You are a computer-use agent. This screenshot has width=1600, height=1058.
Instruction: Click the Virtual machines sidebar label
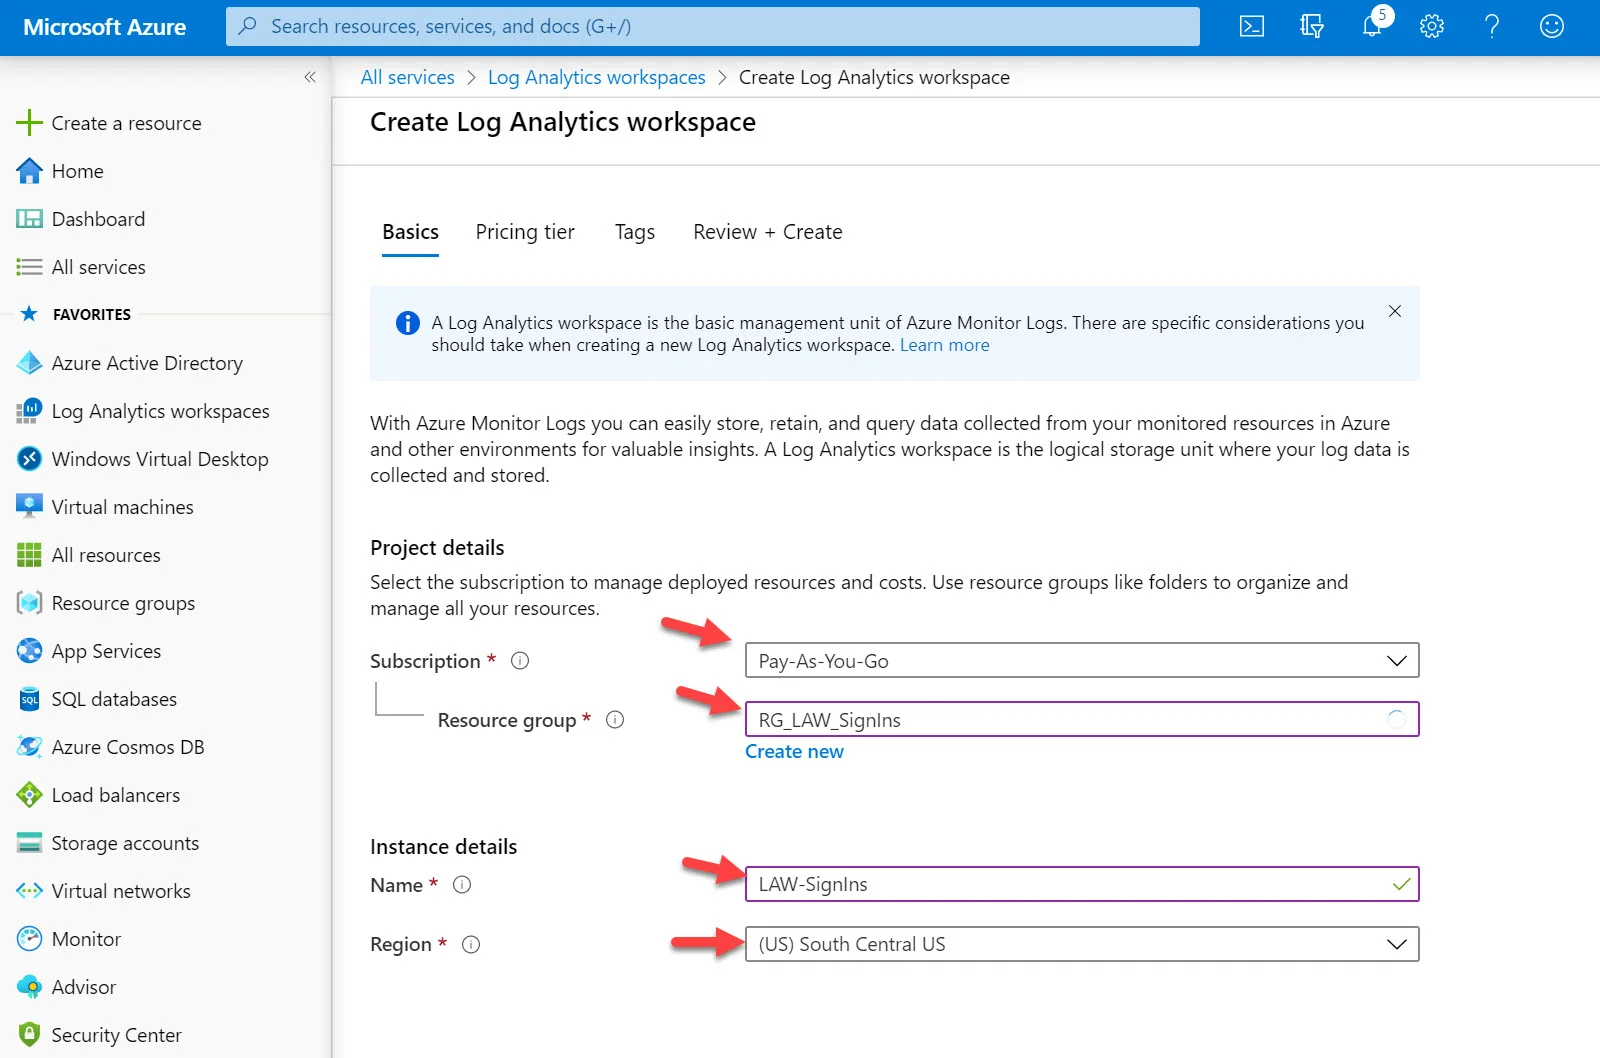coord(122,507)
